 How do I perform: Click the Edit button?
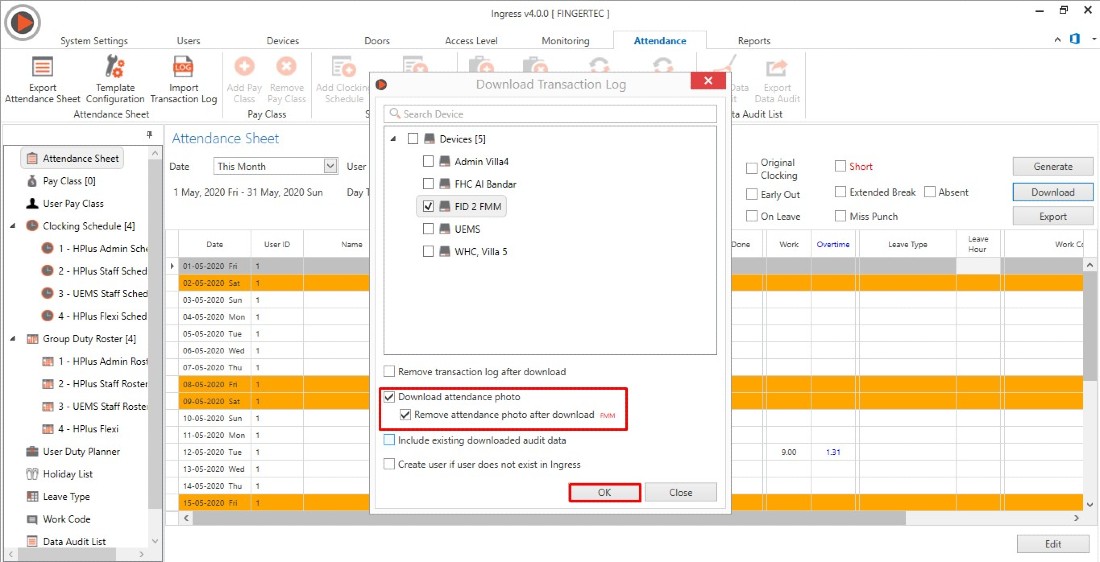1053,544
